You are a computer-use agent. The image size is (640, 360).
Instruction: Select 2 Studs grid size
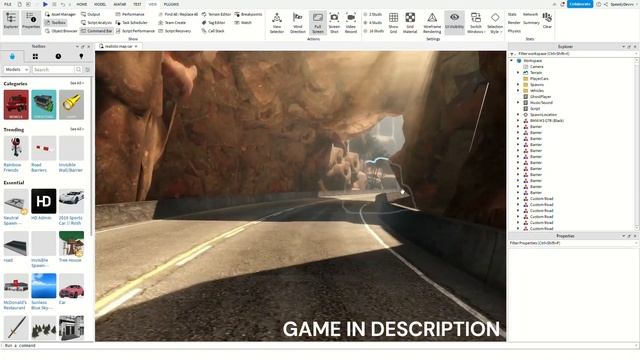373,14
